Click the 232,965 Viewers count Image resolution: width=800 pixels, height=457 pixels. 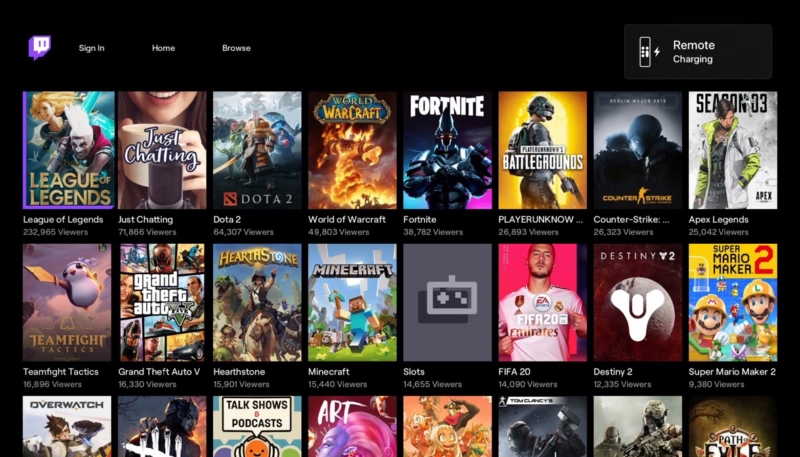pyautogui.click(x=56, y=232)
